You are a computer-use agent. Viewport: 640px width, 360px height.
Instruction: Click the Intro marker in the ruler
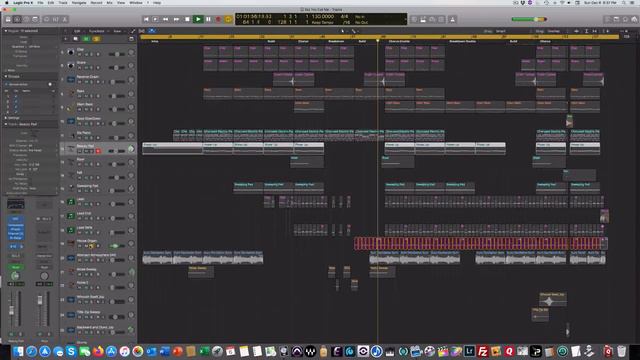click(x=155, y=41)
